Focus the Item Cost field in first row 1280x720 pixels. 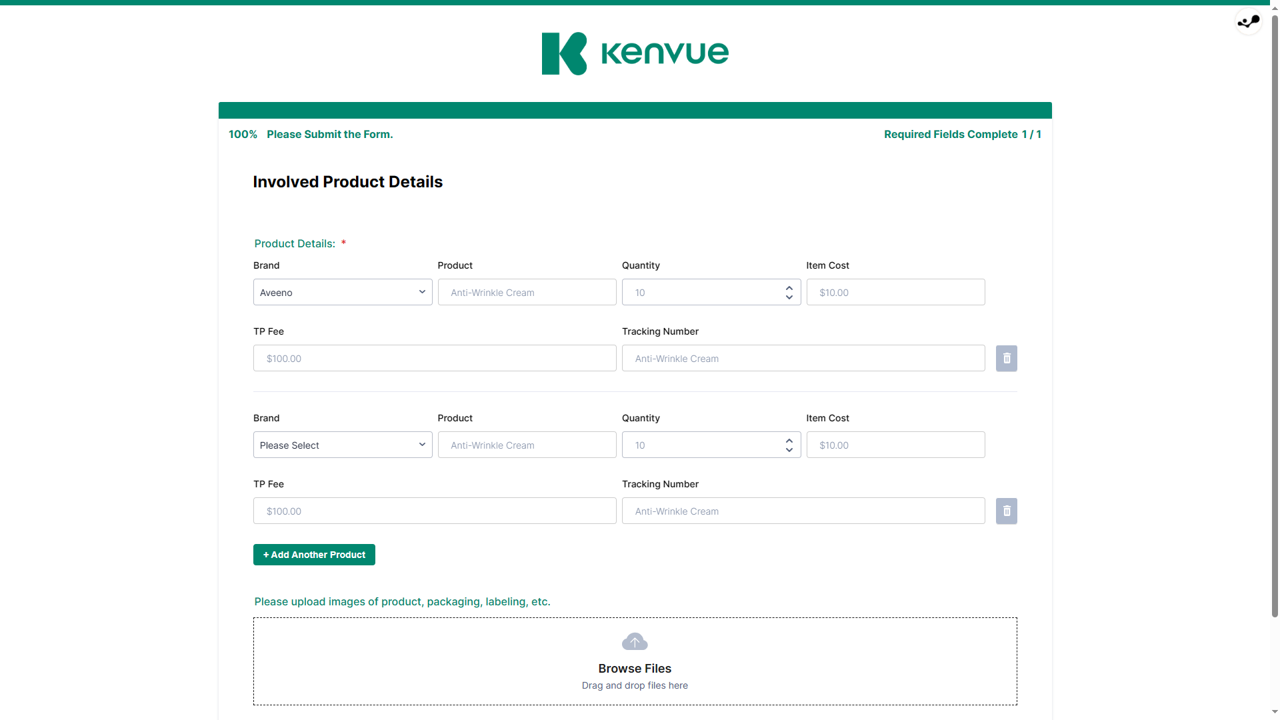pyautogui.click(x=895, y=291)
